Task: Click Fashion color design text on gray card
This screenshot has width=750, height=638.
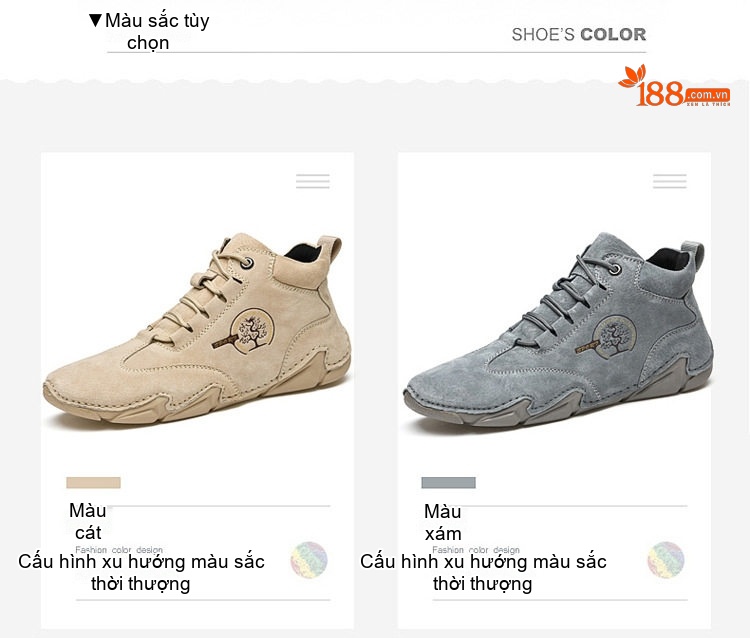Action: [476, 550]
